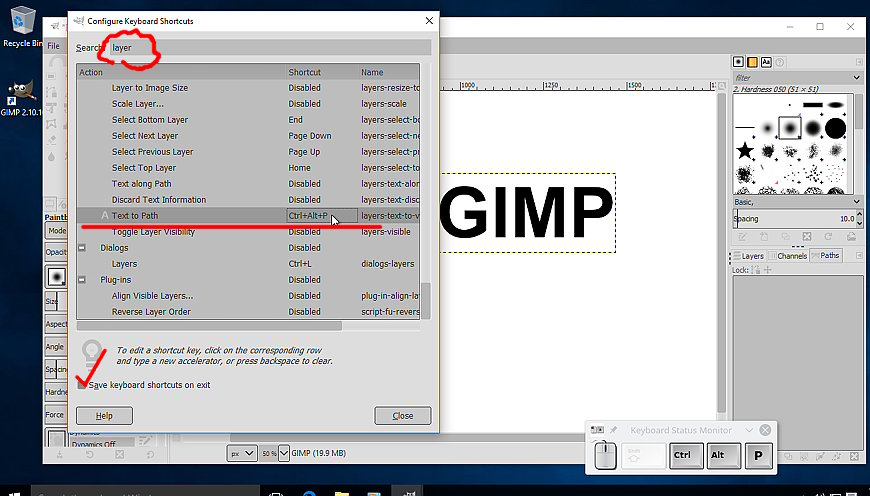Screen dimensions: 870x496
Task: Select the Discard Text Information row
Action: pyautogui.click(x=248, y=200)
